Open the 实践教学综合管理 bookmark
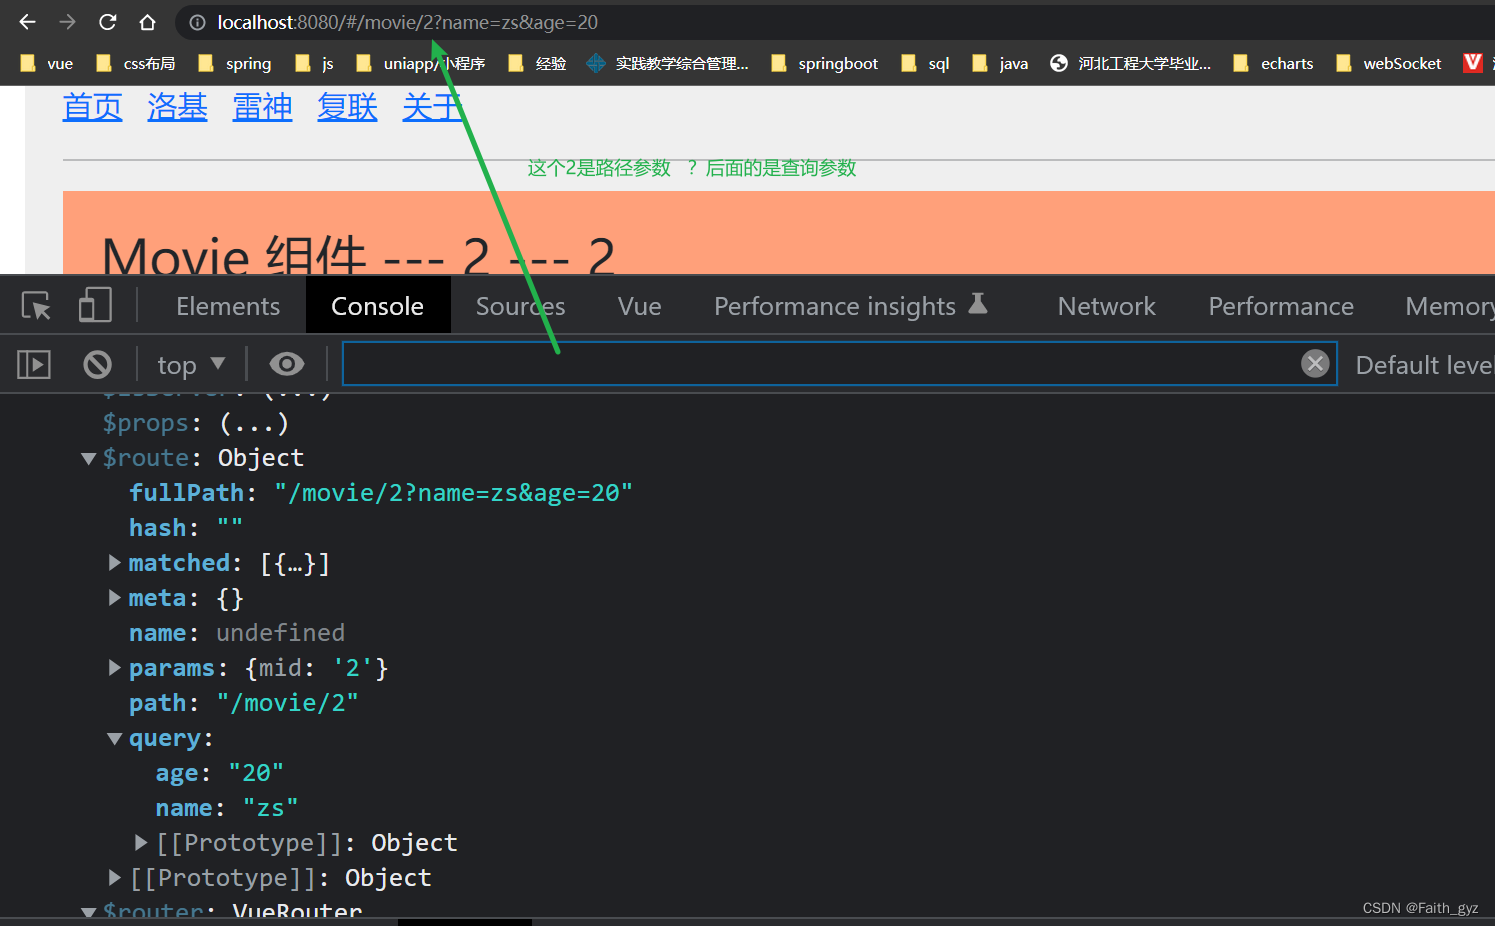 (667, 63)
